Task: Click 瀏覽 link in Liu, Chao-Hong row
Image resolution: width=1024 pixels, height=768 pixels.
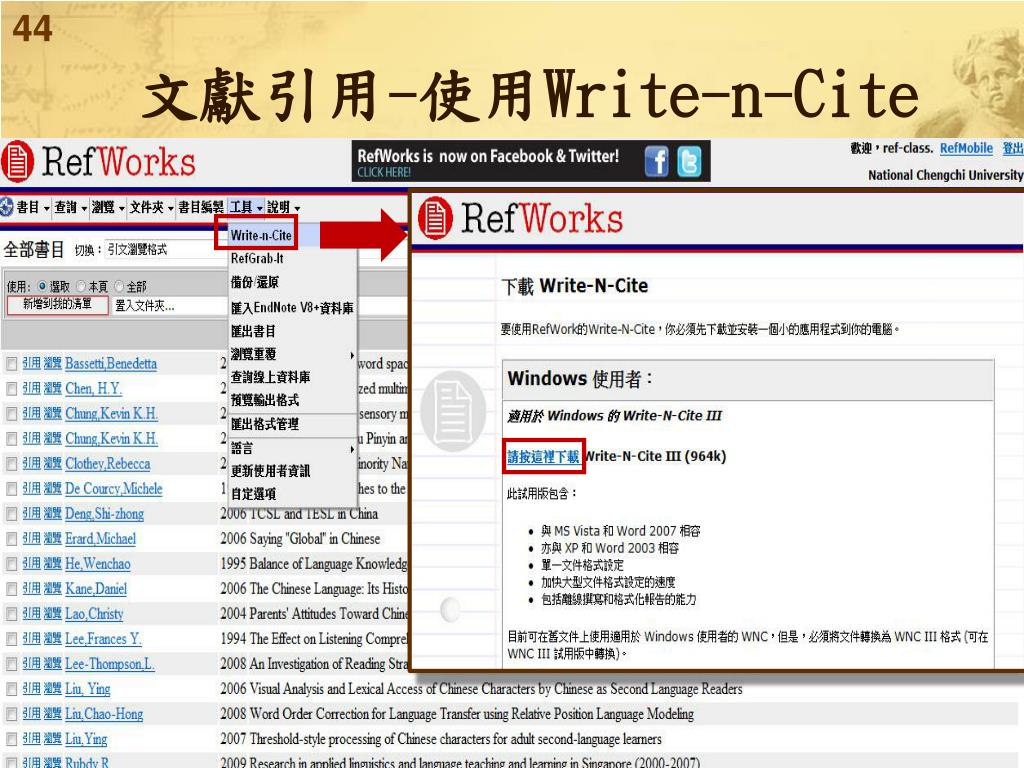Action: tap(52, 714)
